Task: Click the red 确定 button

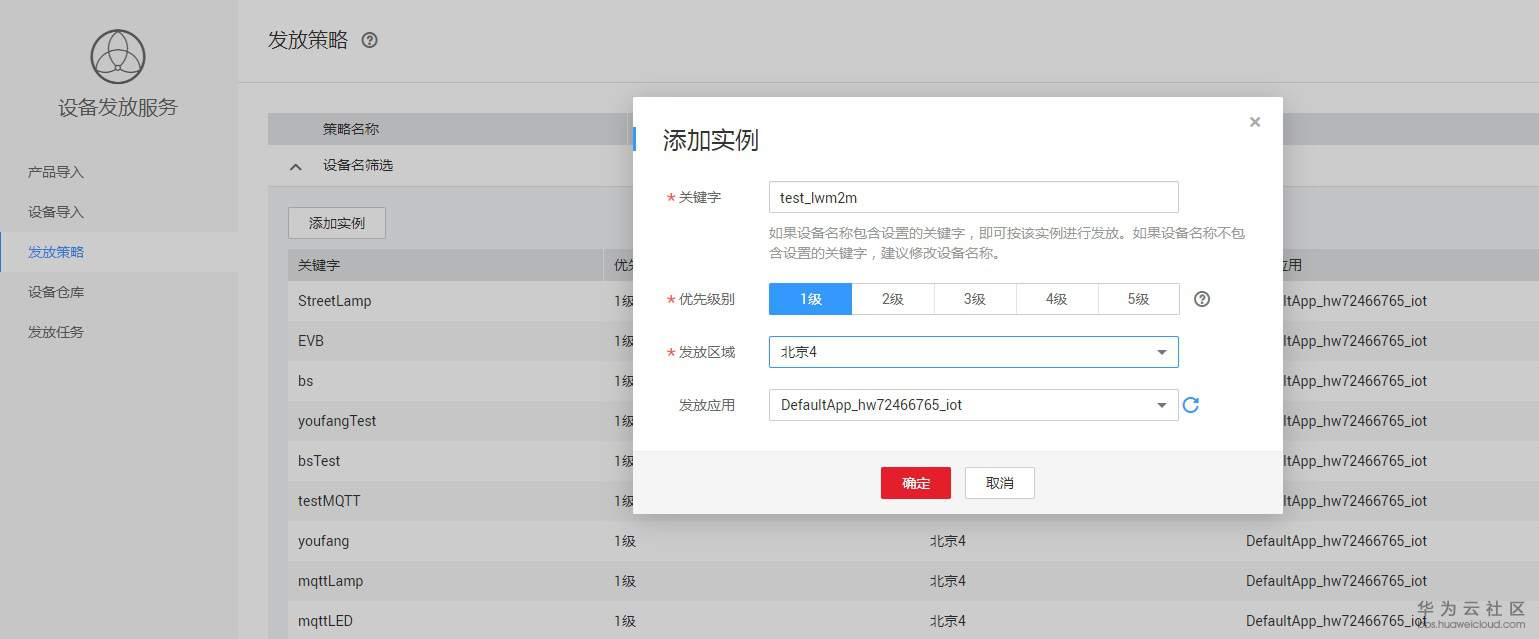Action: click(x=916, y=483)
